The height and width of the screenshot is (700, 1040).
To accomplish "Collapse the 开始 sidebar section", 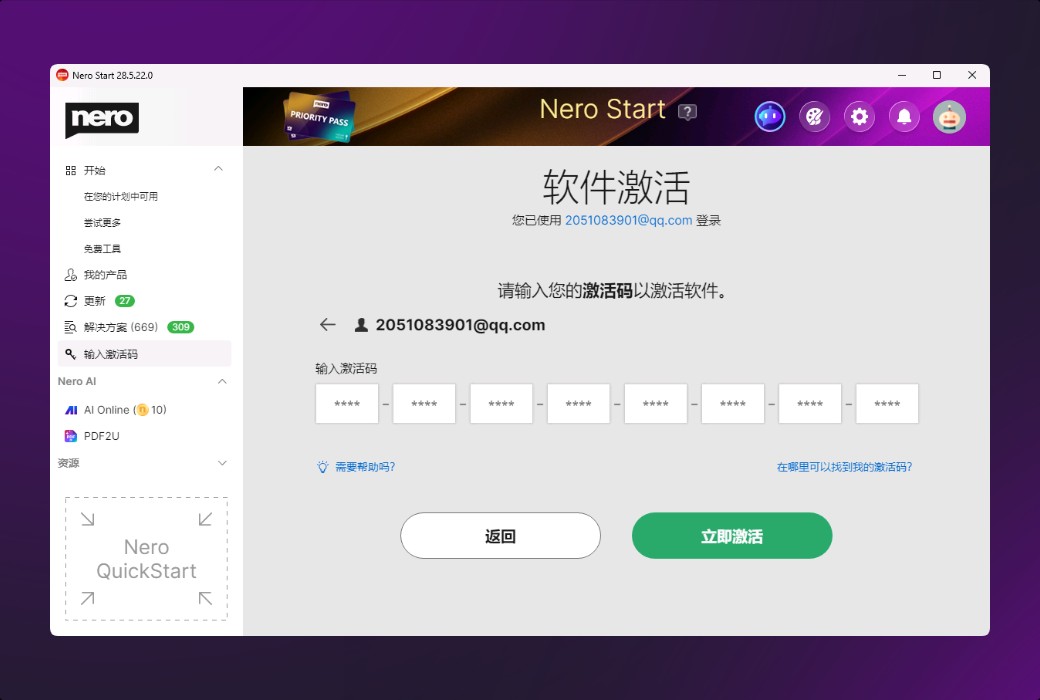I will [218, 169].
